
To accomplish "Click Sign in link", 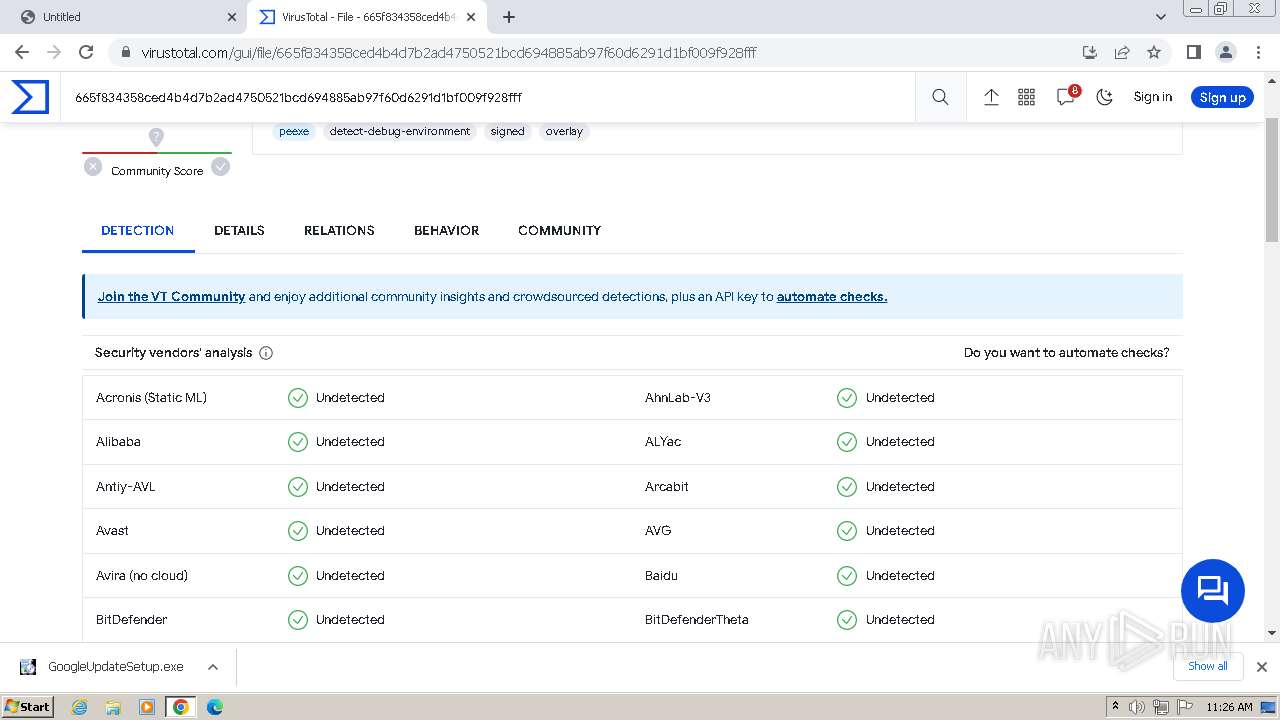I will pos(1152,97).
